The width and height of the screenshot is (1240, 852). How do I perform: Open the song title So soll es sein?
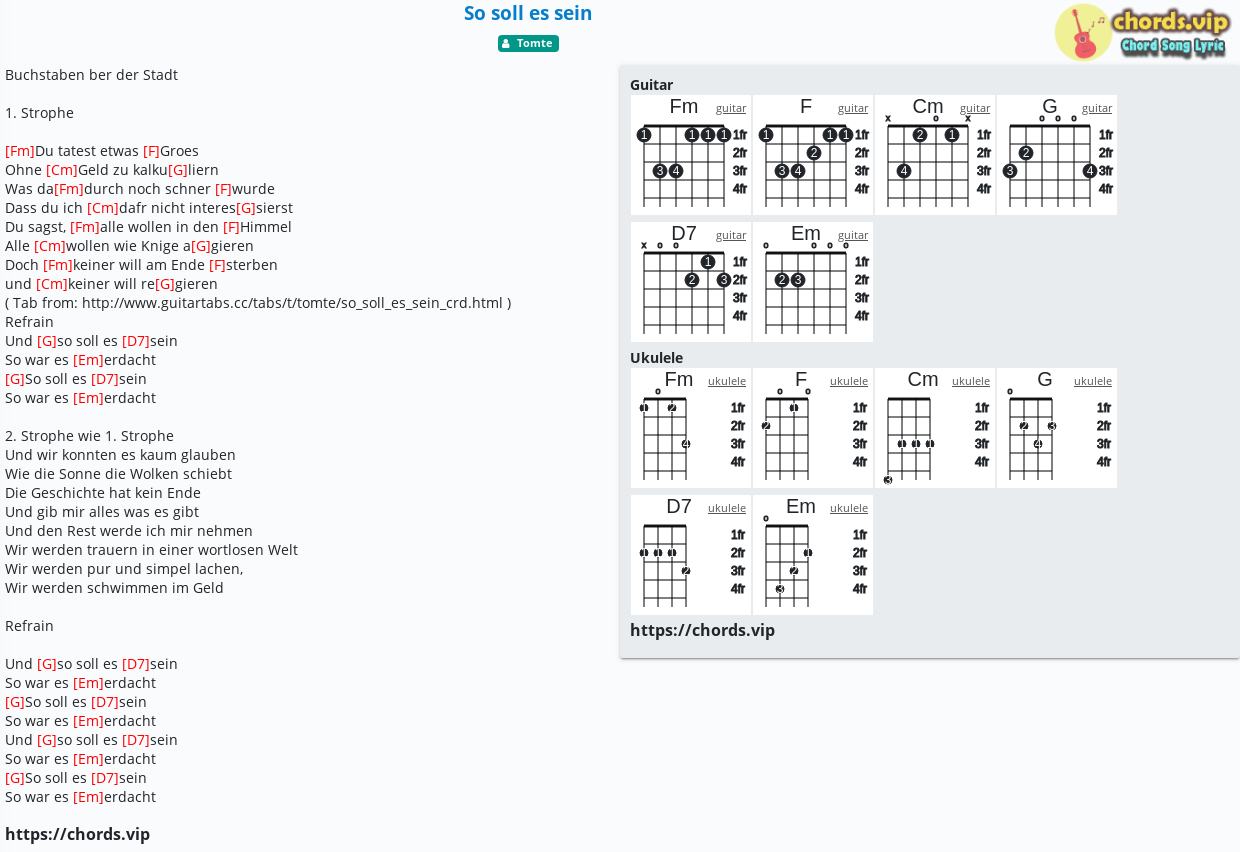pyautogui.click(x=528, y=13)
